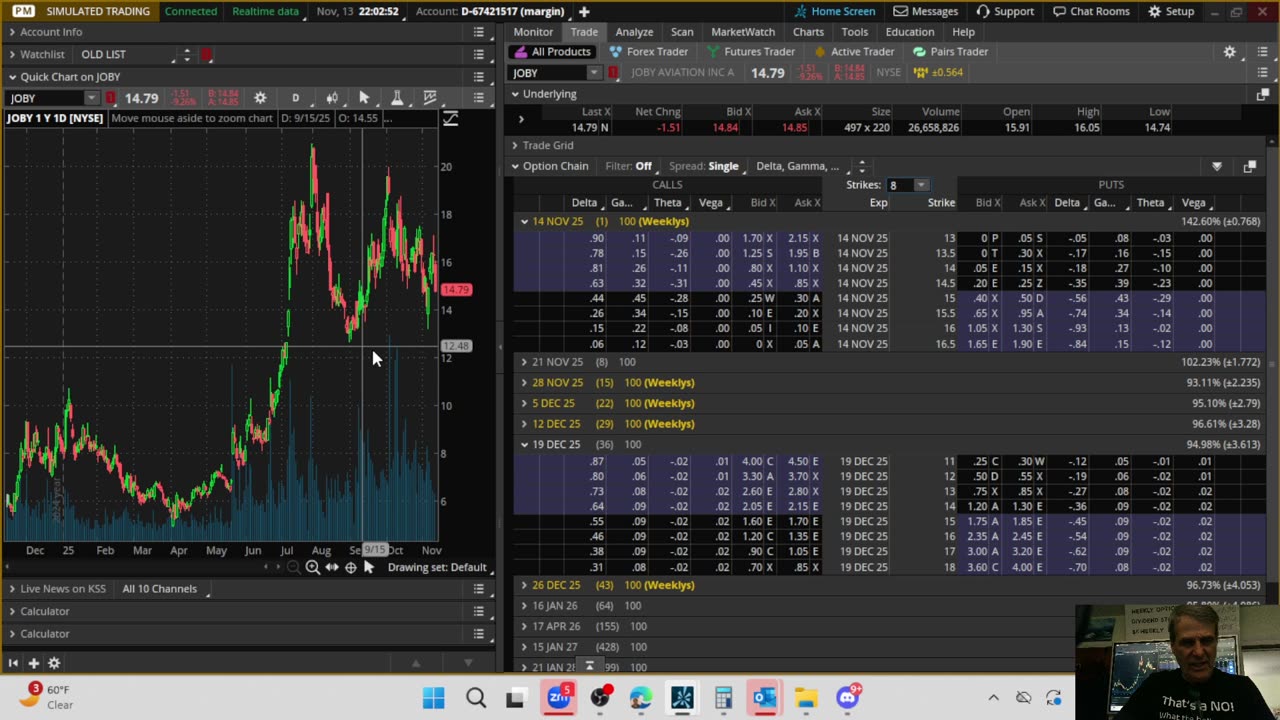Open JOBY symbol dropdown in Quick Chart
The width and height of the screenshot is (1280, 720).
(92, 98)
